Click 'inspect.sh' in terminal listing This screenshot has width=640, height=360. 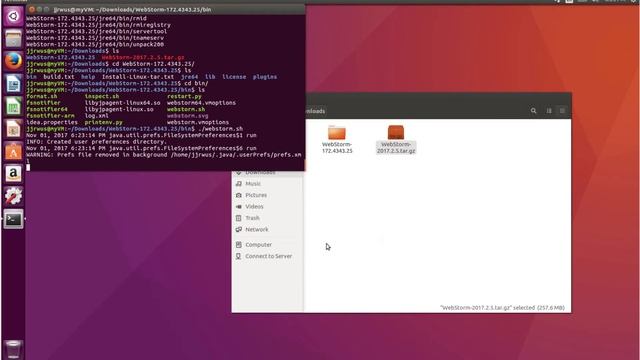(x=102, y=96)
